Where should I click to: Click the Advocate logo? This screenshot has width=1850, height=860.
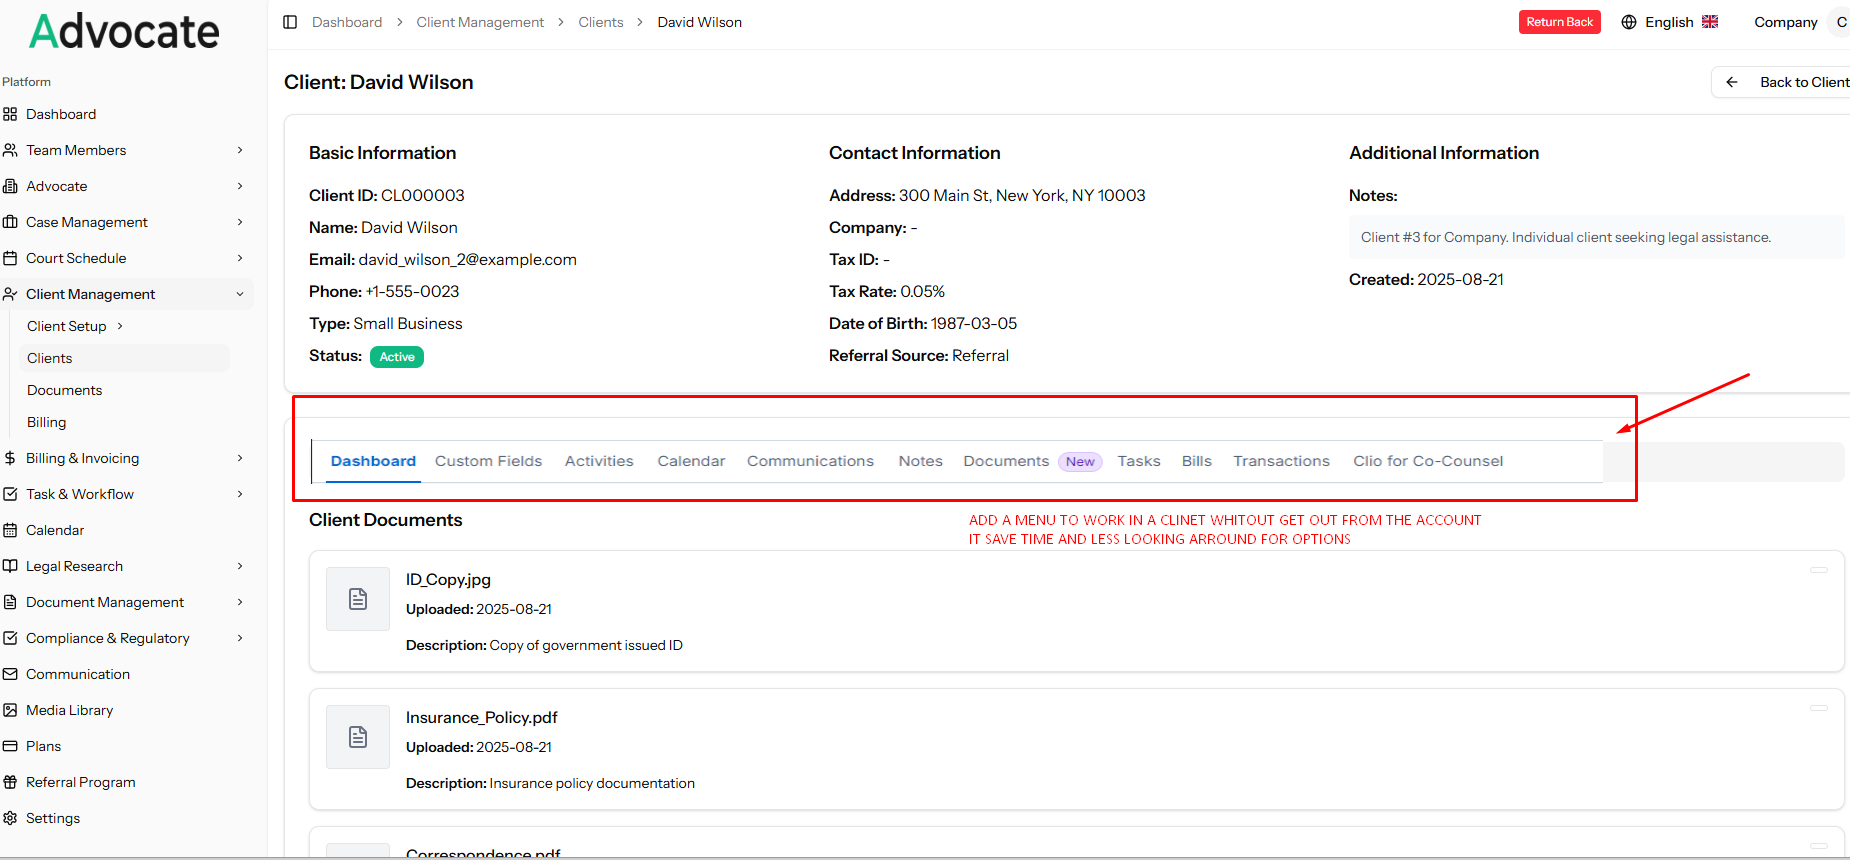tap(124, 32)
